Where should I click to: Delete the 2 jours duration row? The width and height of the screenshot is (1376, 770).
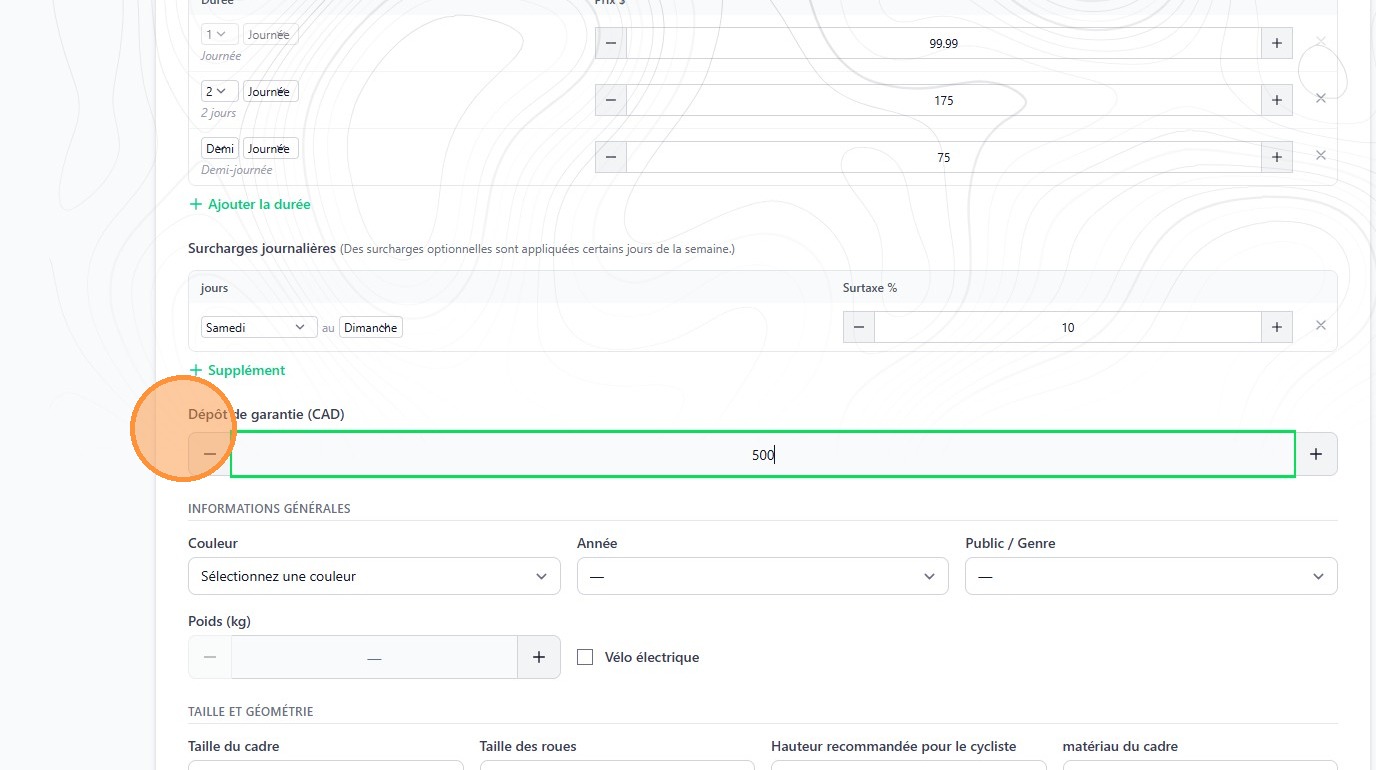pyautogui.click(x=1320, y=98)
